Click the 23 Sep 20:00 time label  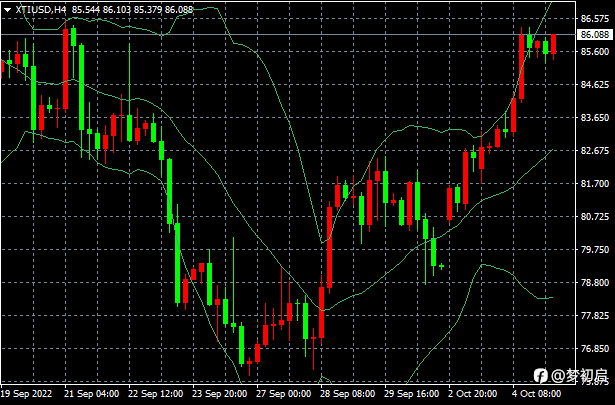pyautogui.click(x=220, y=393)
